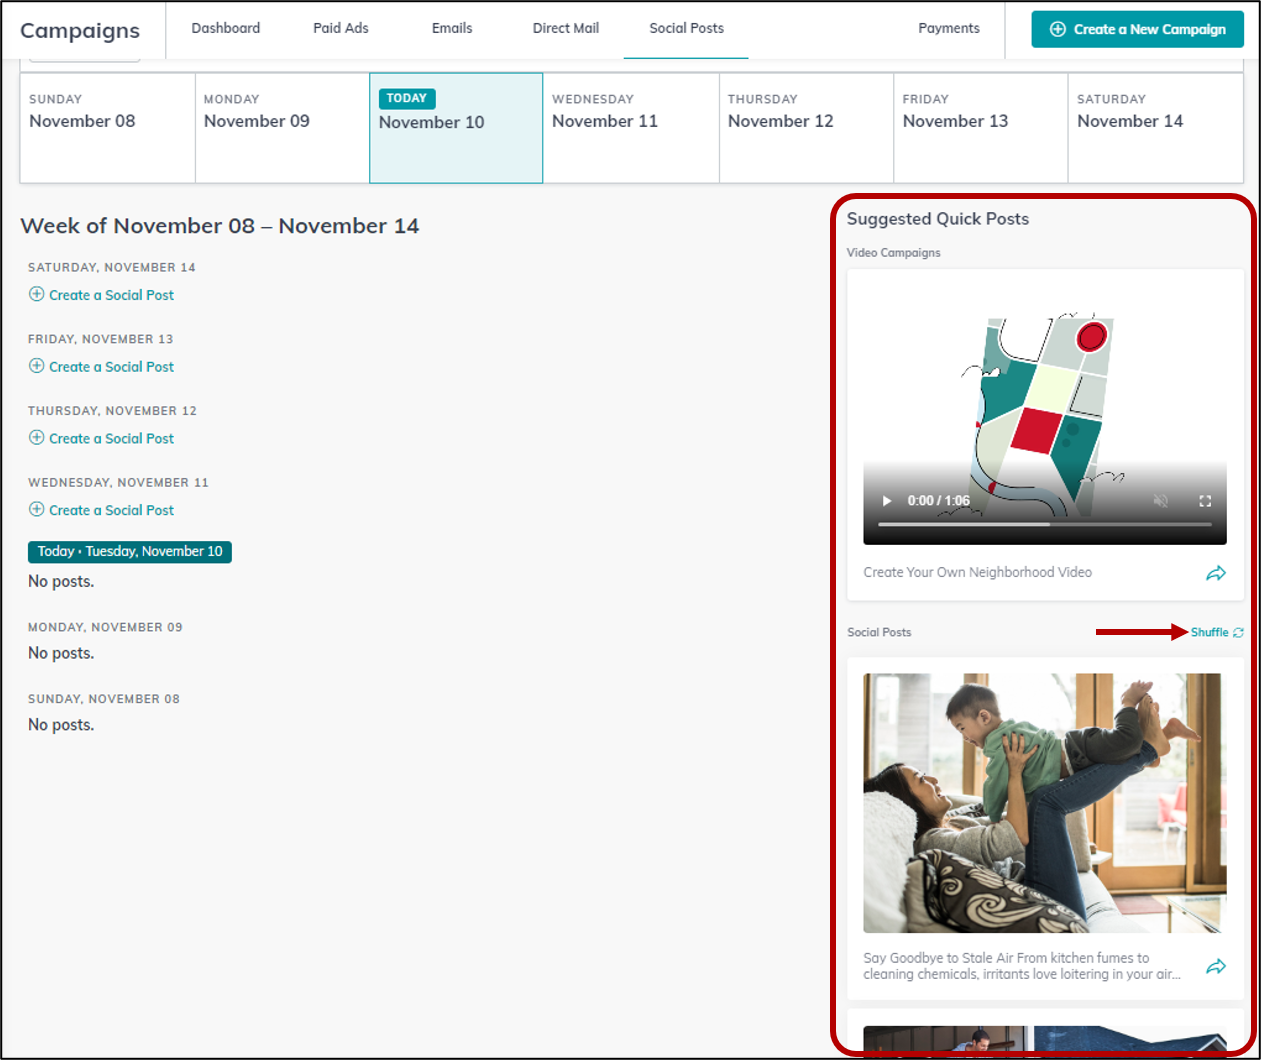This screenshot has height=1060, width=1261.
Task: Switch to the Paid Ads tab
Action: 340,29
